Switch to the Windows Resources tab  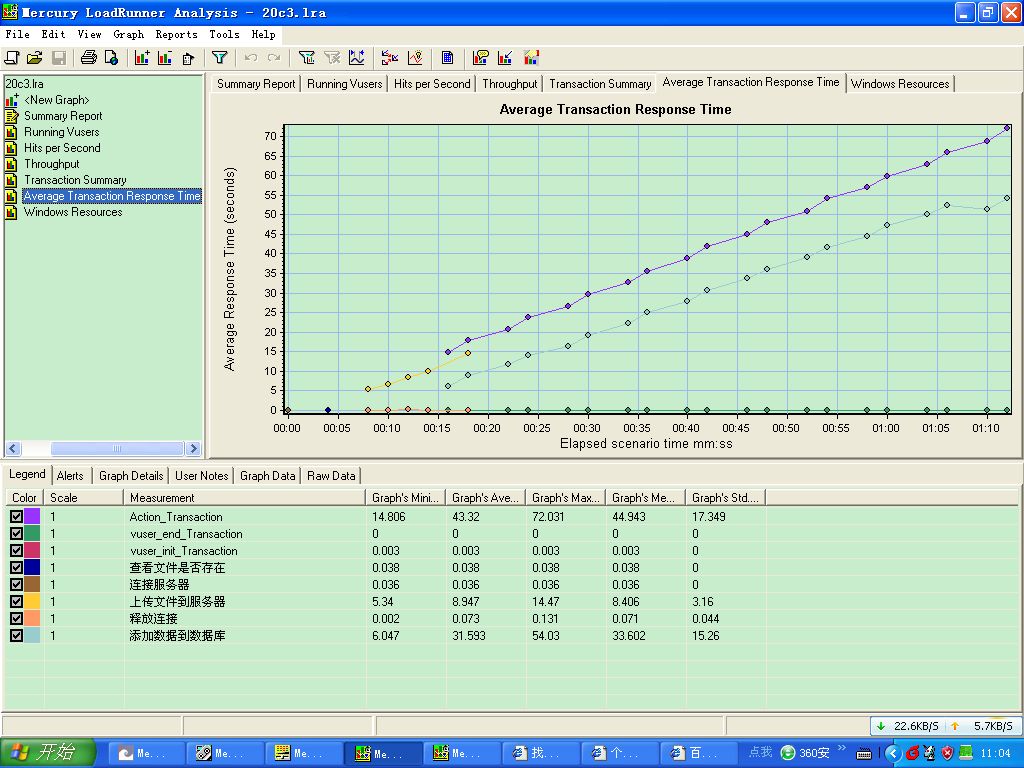tap(900, 84)
